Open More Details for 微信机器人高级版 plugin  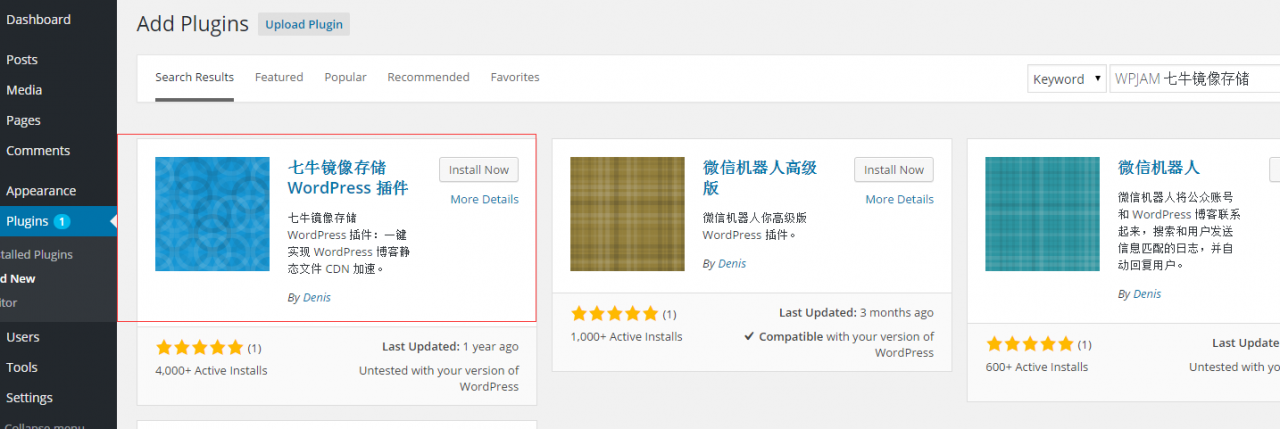coord(899,199)
